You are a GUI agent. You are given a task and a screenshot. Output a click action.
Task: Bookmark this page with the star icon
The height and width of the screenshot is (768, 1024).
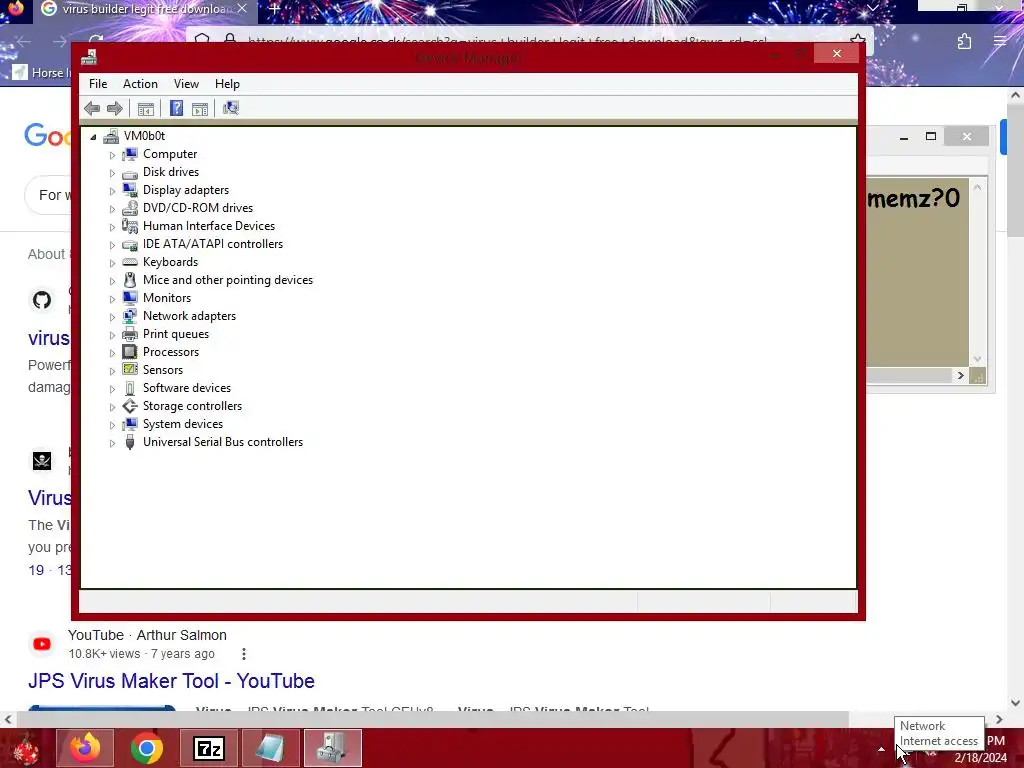click(857, 41)
